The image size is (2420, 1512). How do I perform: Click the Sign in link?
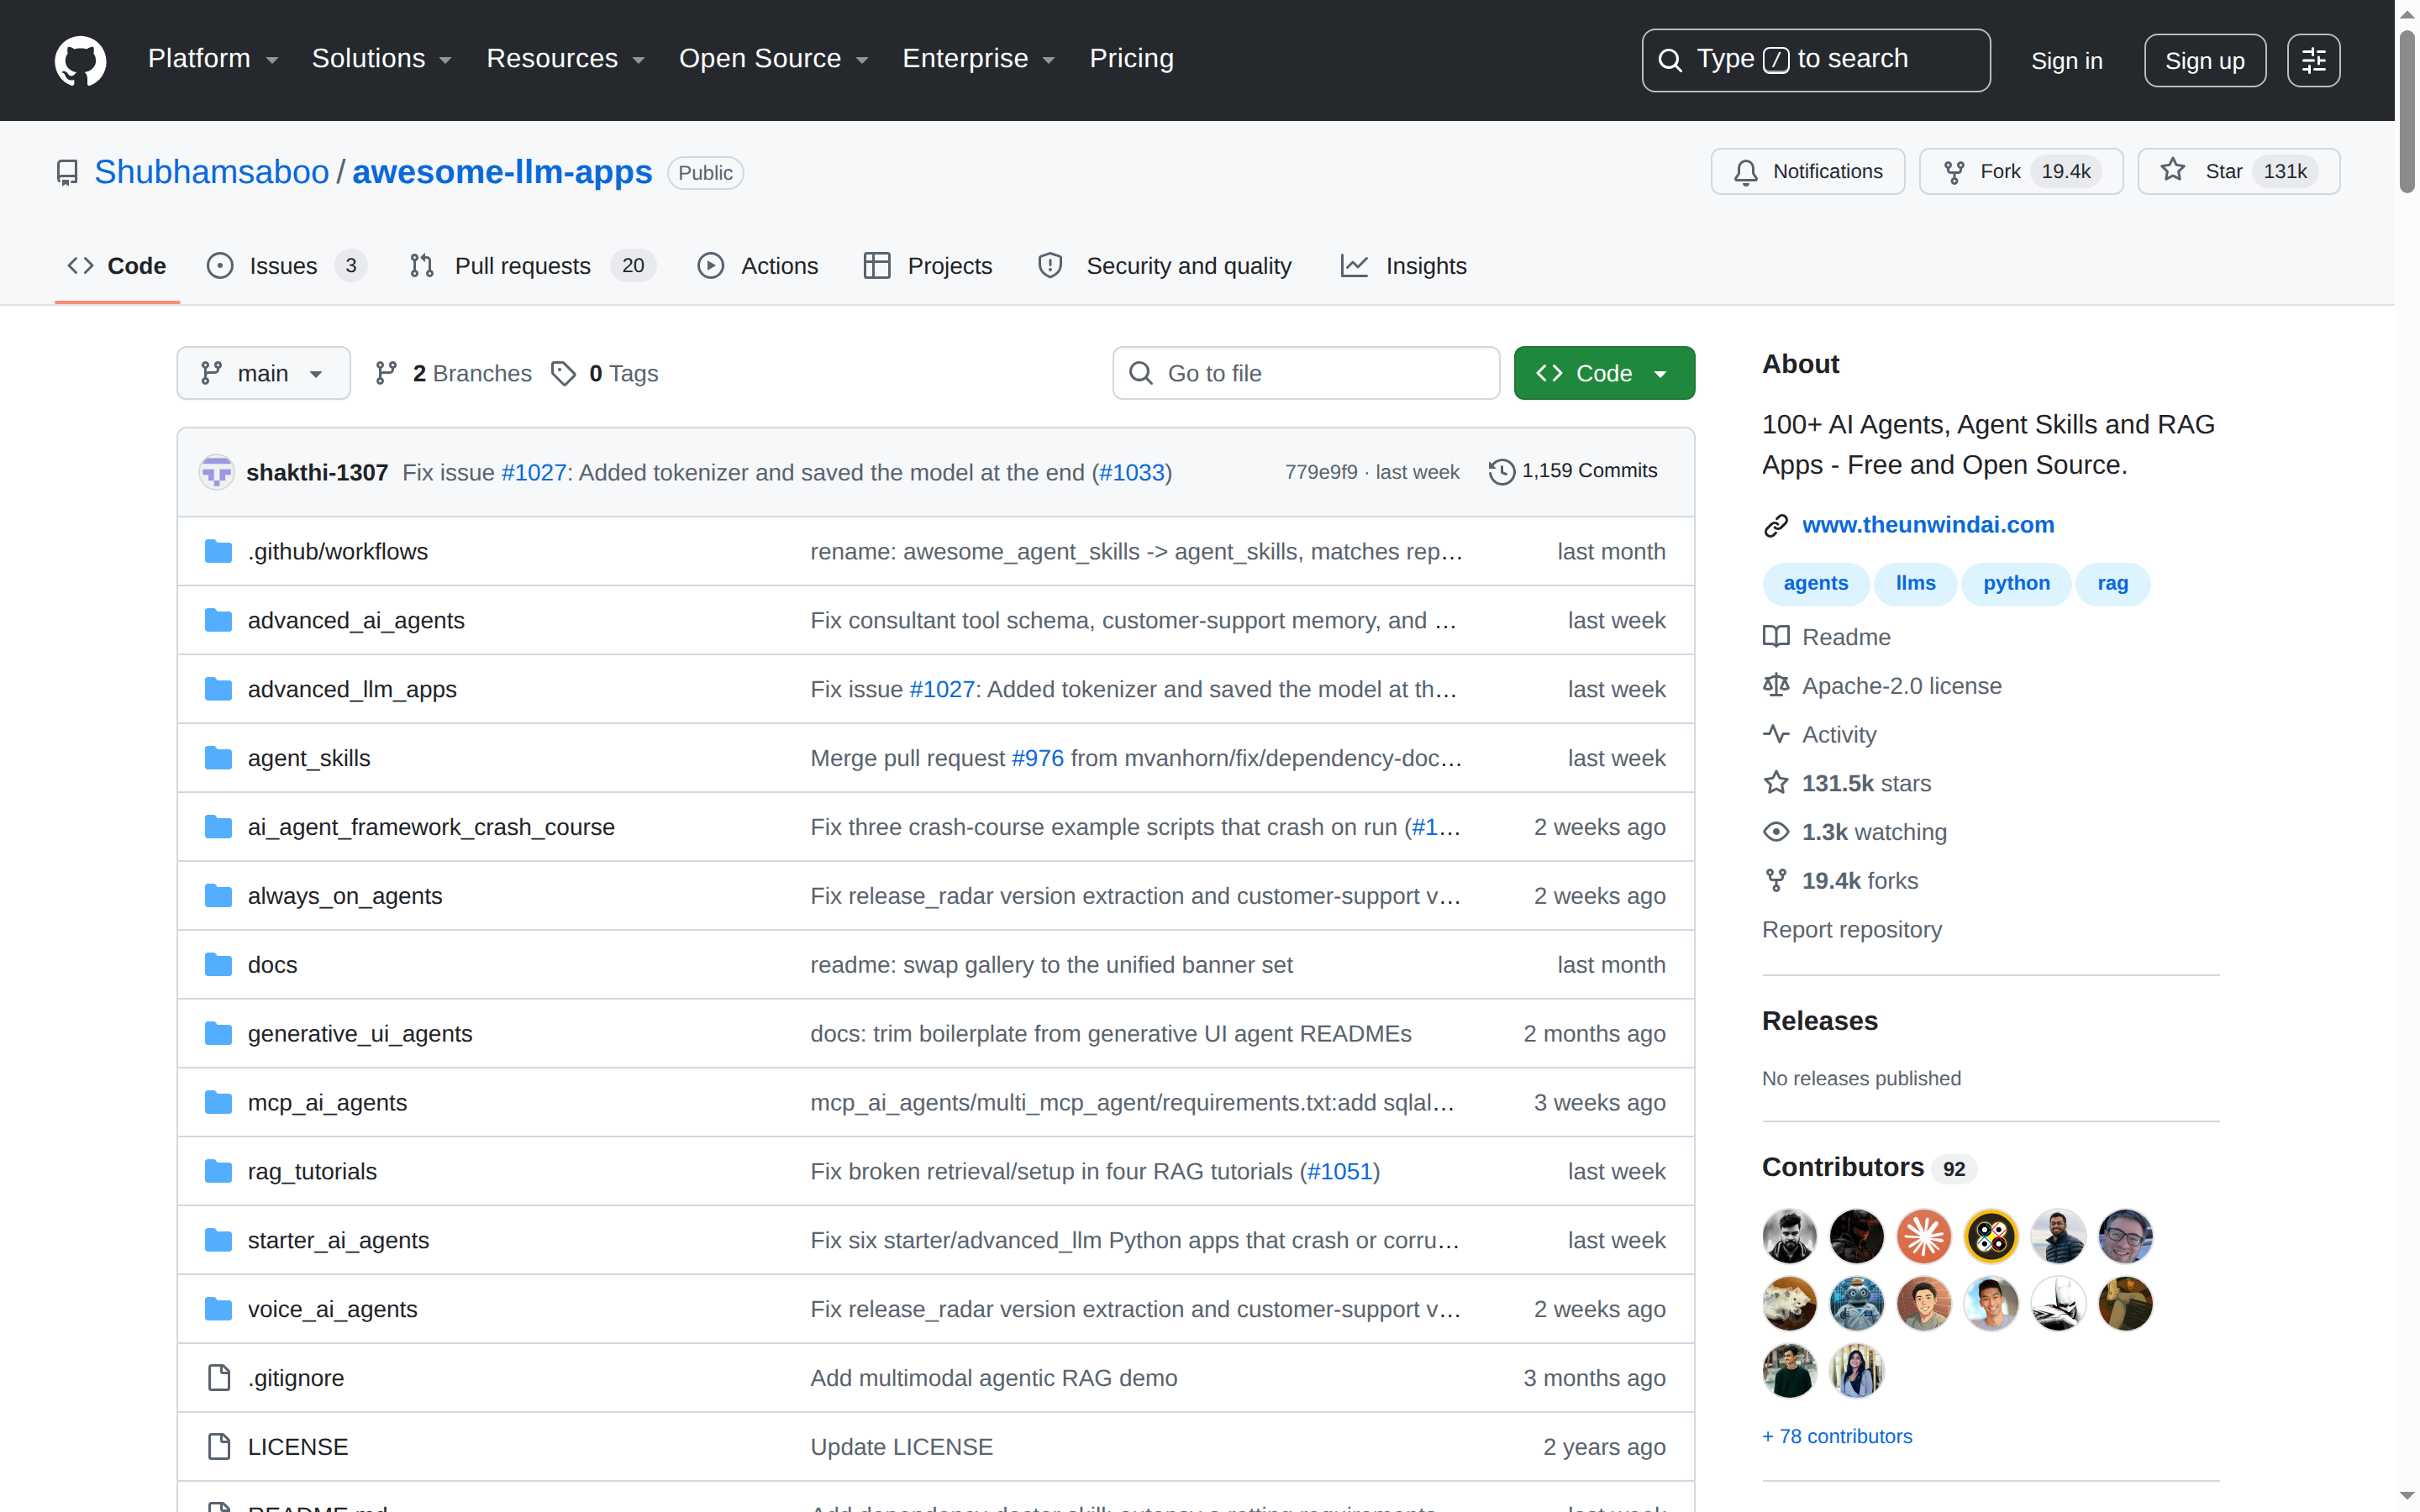[x=2066, y=61]
